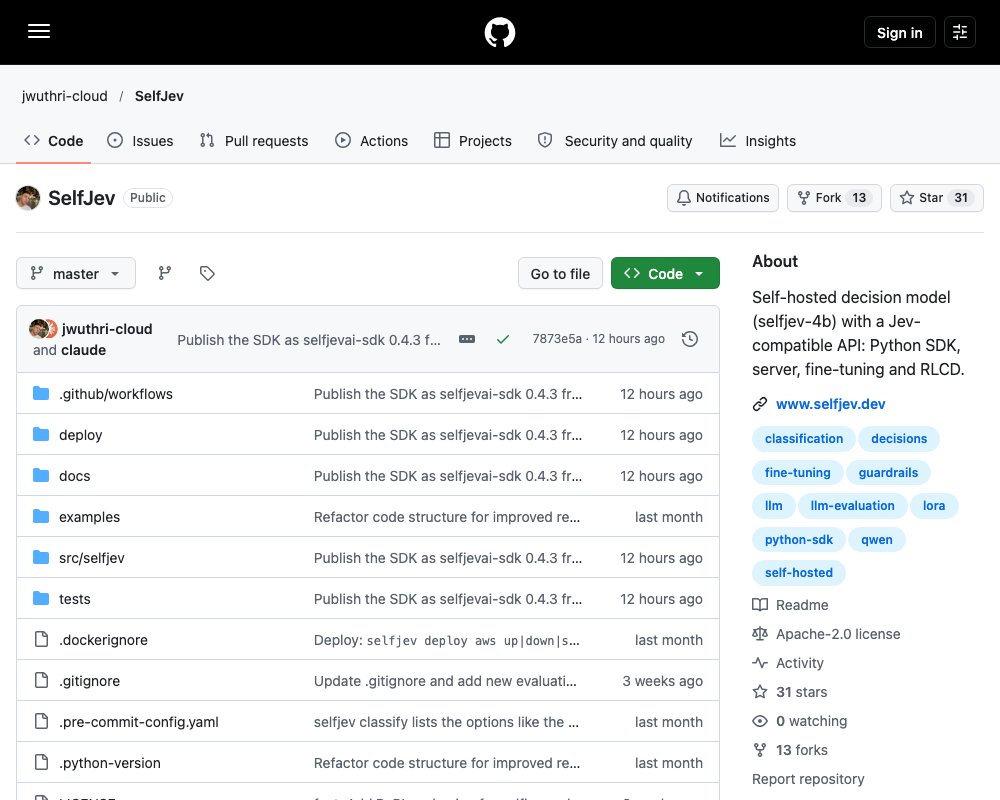Open the jwuthri-cloud owner link in breadcrumb

point(64,96)
